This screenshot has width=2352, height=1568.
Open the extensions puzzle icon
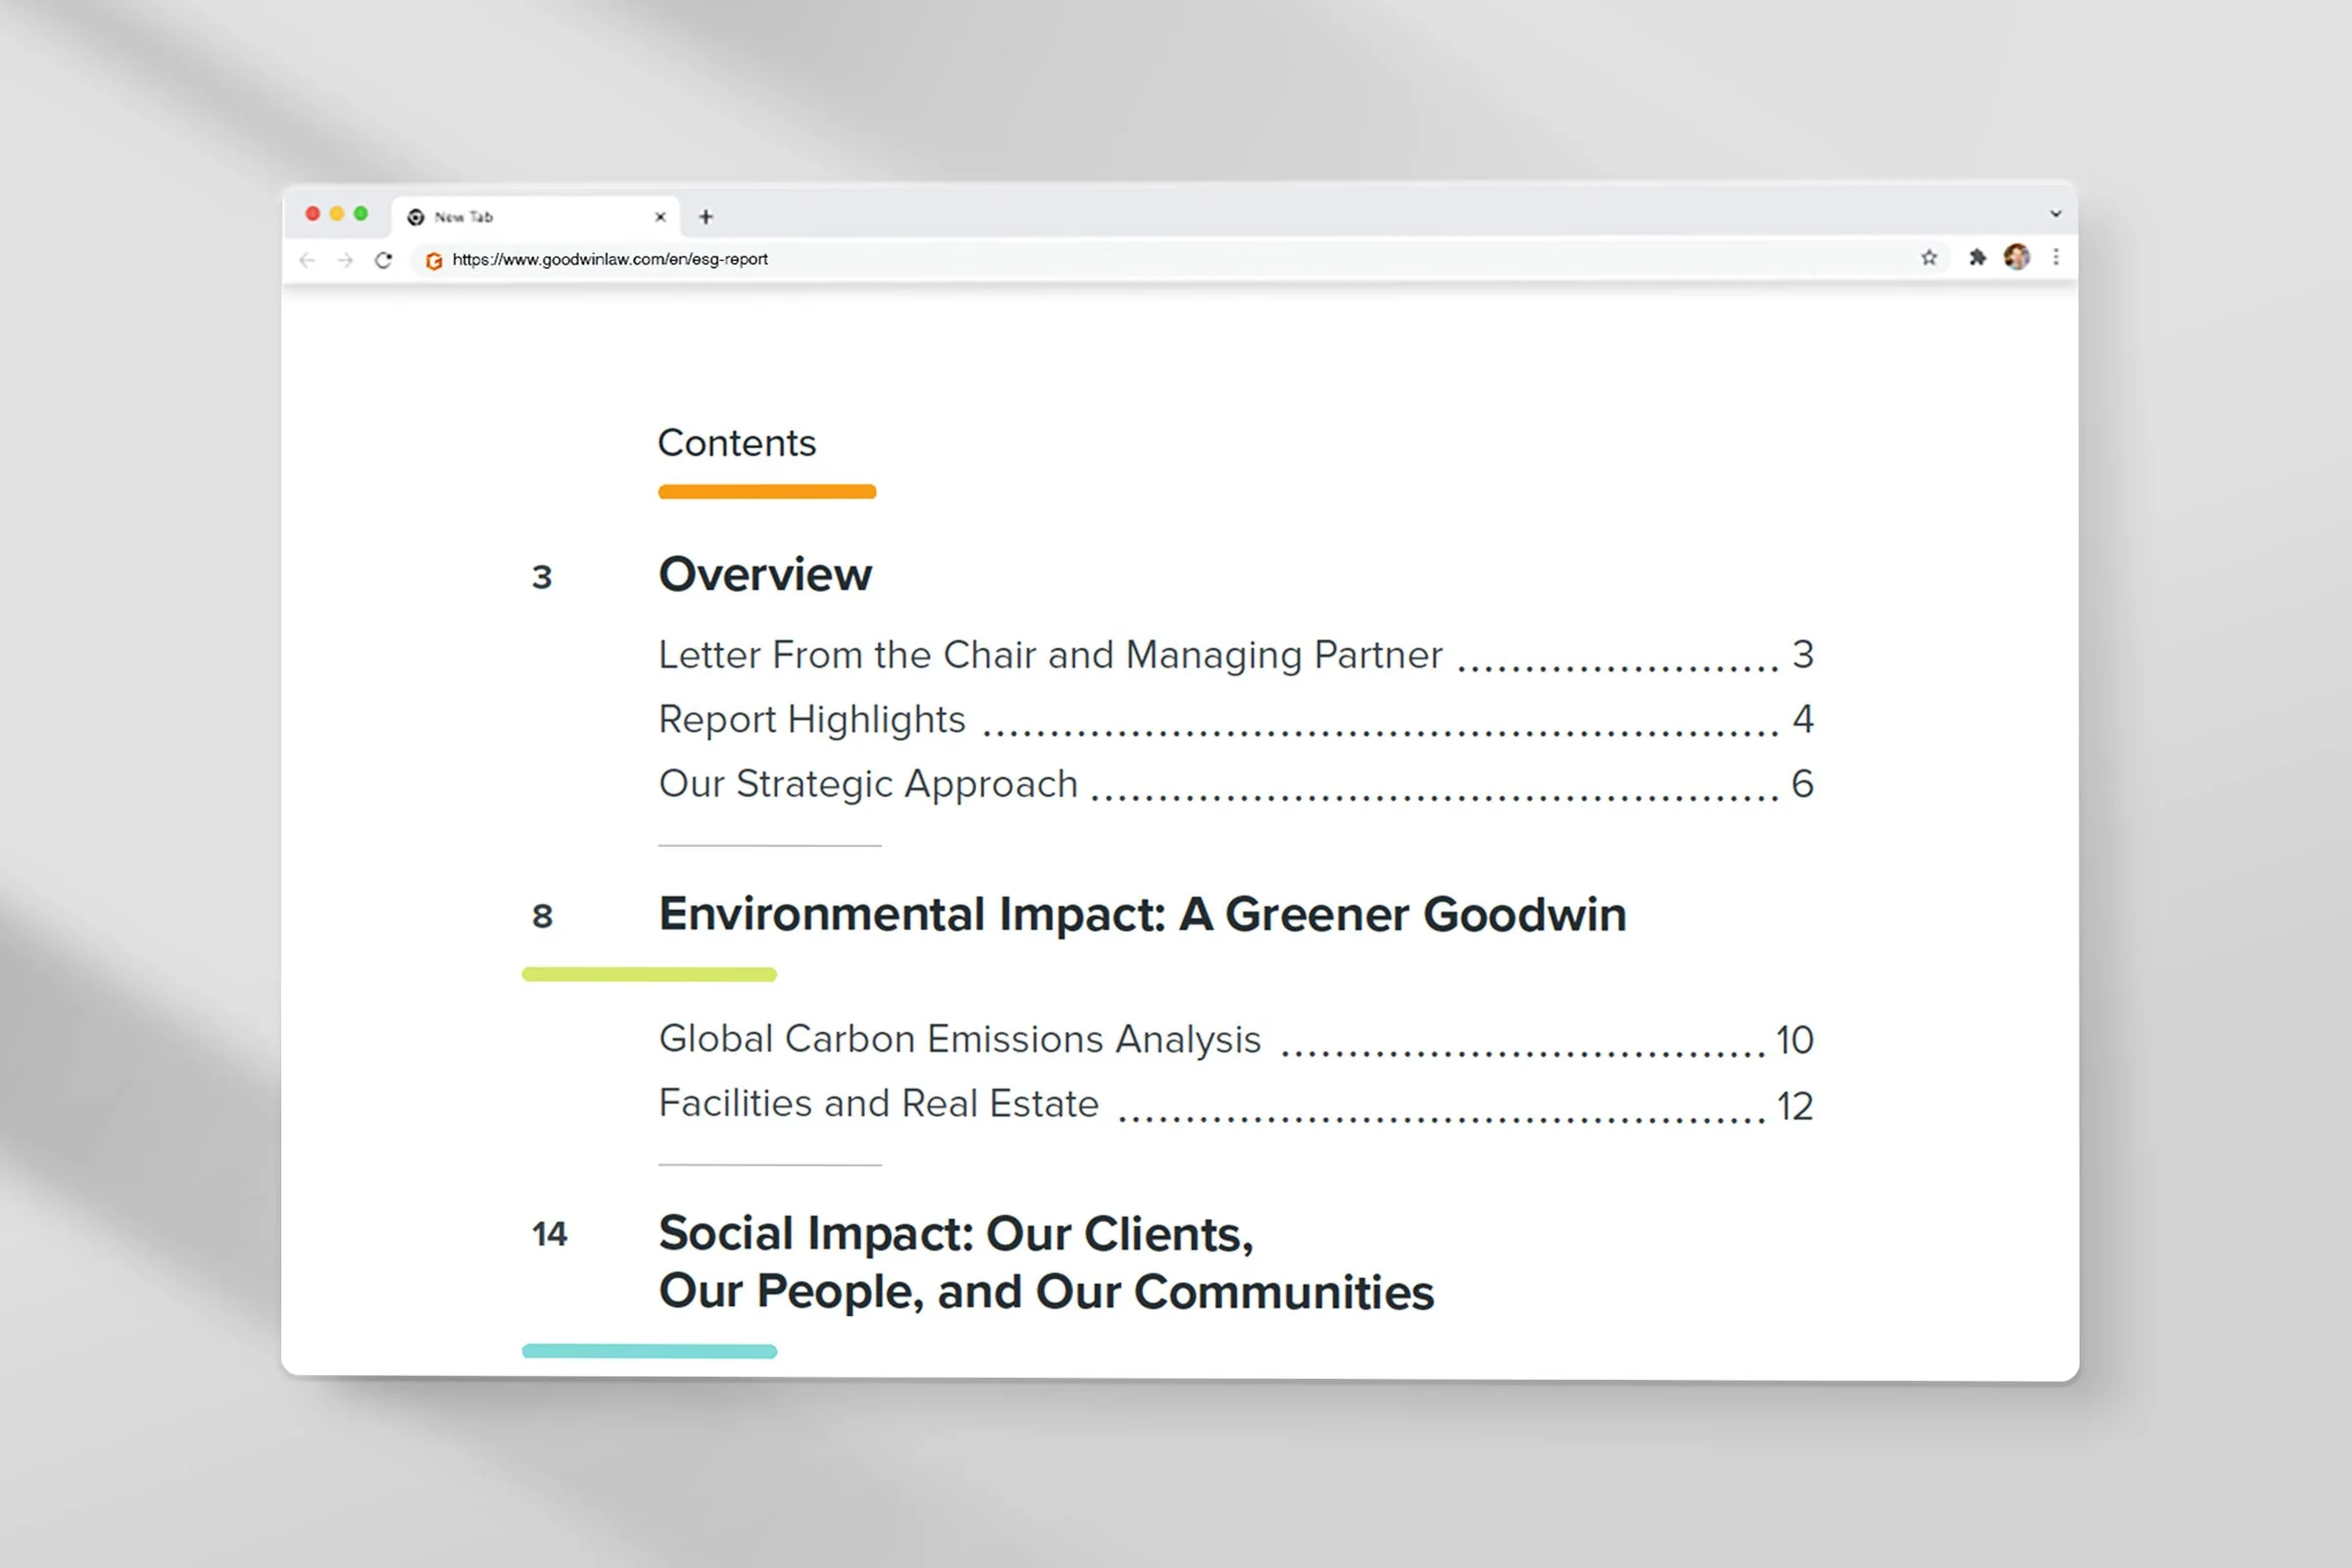[x=1977, y=258]
